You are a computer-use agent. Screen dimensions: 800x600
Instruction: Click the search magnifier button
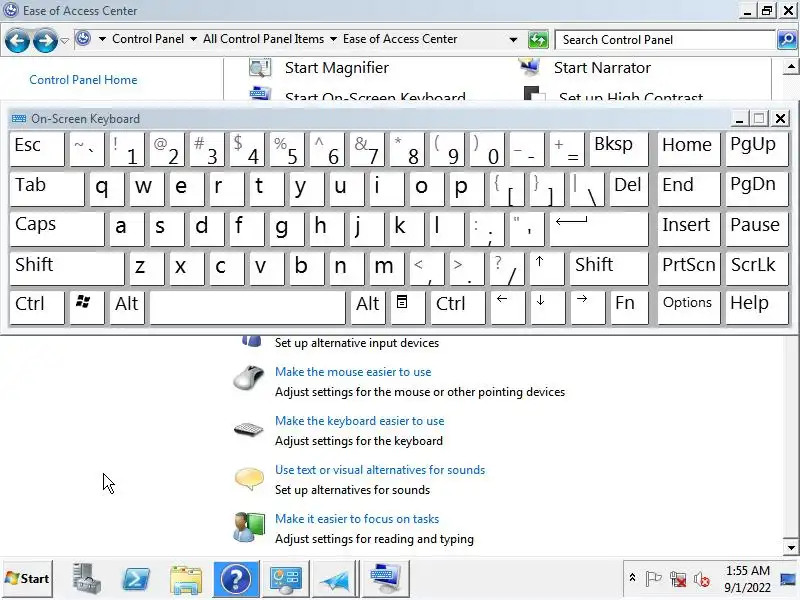coord(787,39)
